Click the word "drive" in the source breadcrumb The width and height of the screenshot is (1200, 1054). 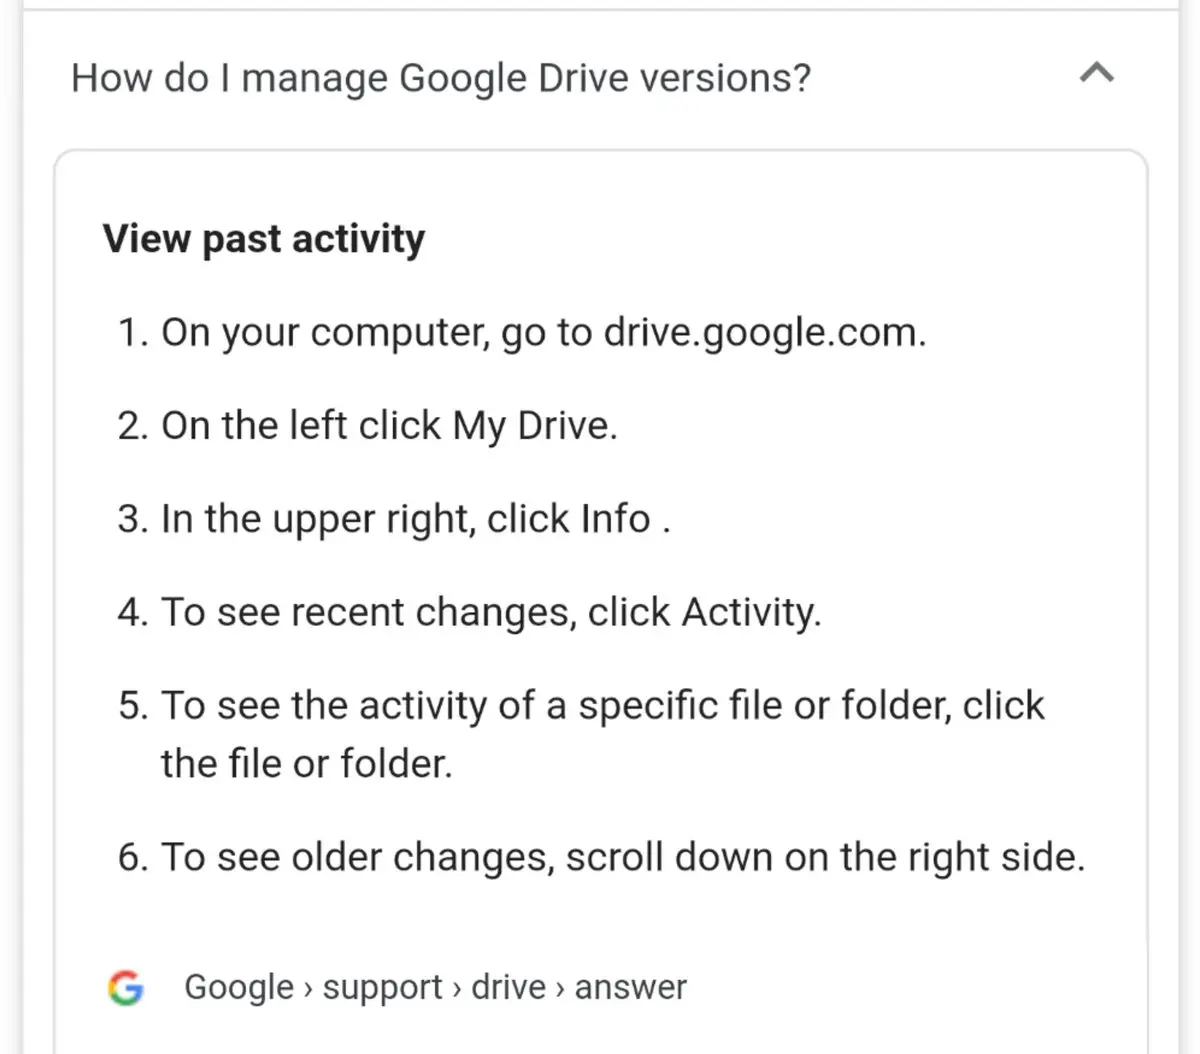[x=508, y=987]
